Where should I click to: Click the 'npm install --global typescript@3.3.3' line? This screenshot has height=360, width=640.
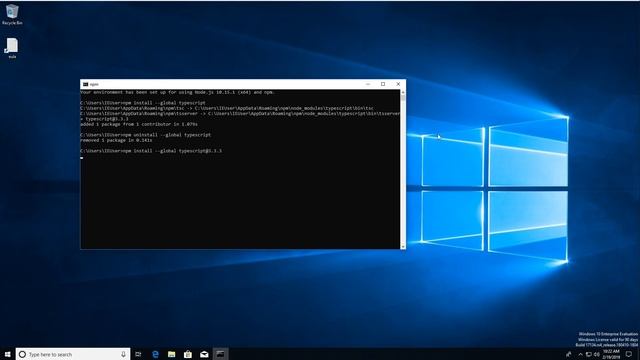click(x=151, y=151)
